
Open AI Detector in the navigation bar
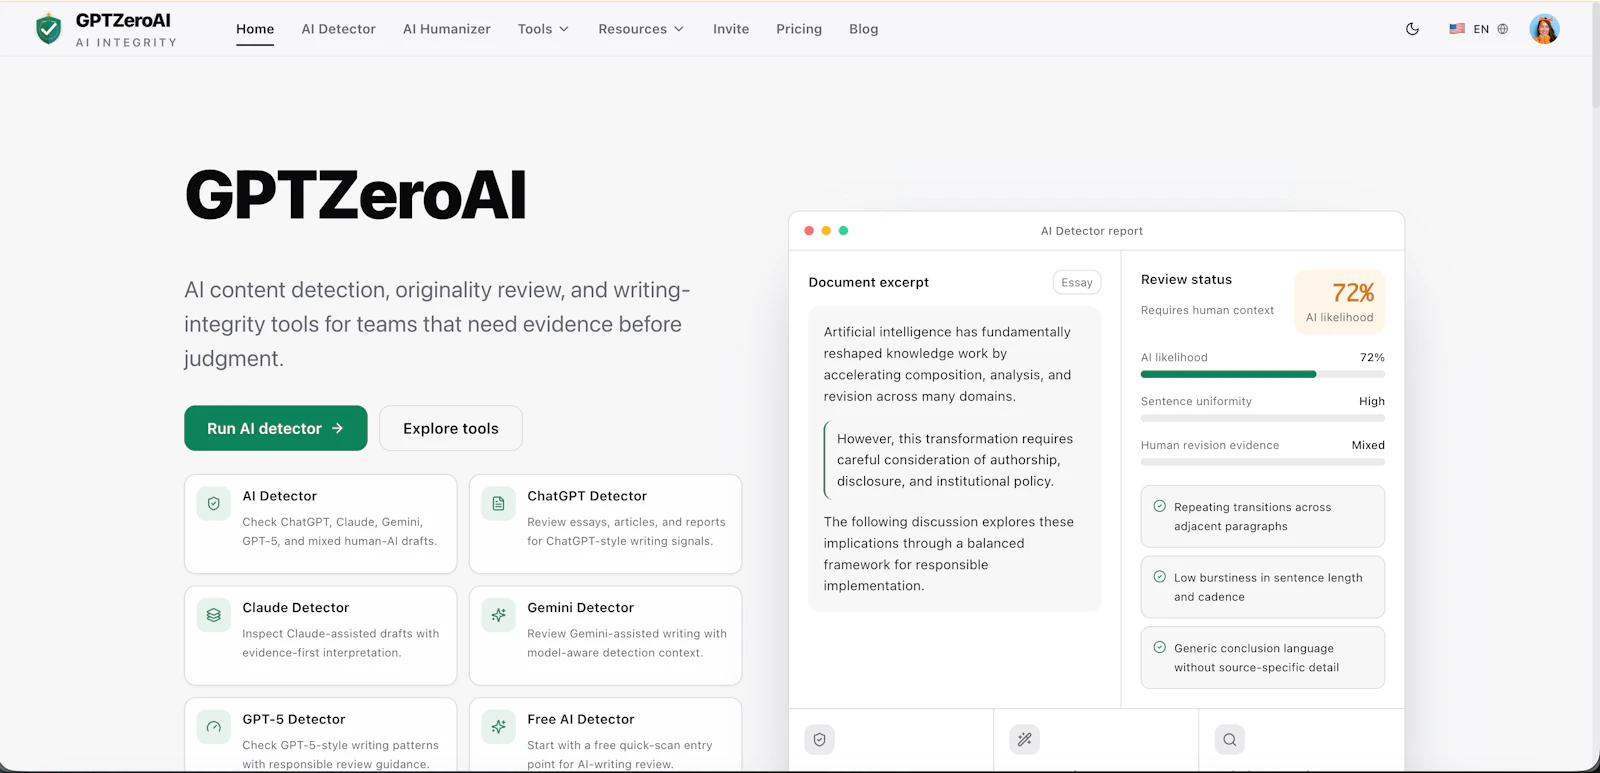[x=339, y=29]
